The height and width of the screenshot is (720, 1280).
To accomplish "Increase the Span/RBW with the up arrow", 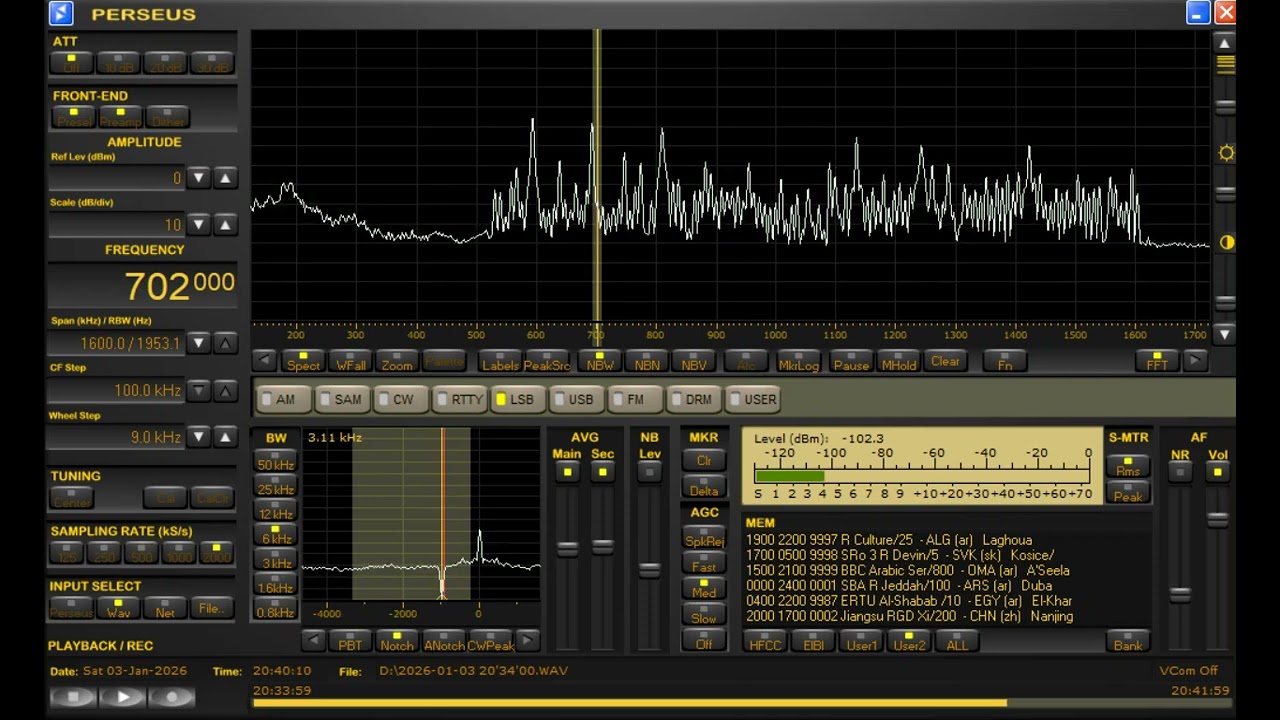I will [225, 343].
